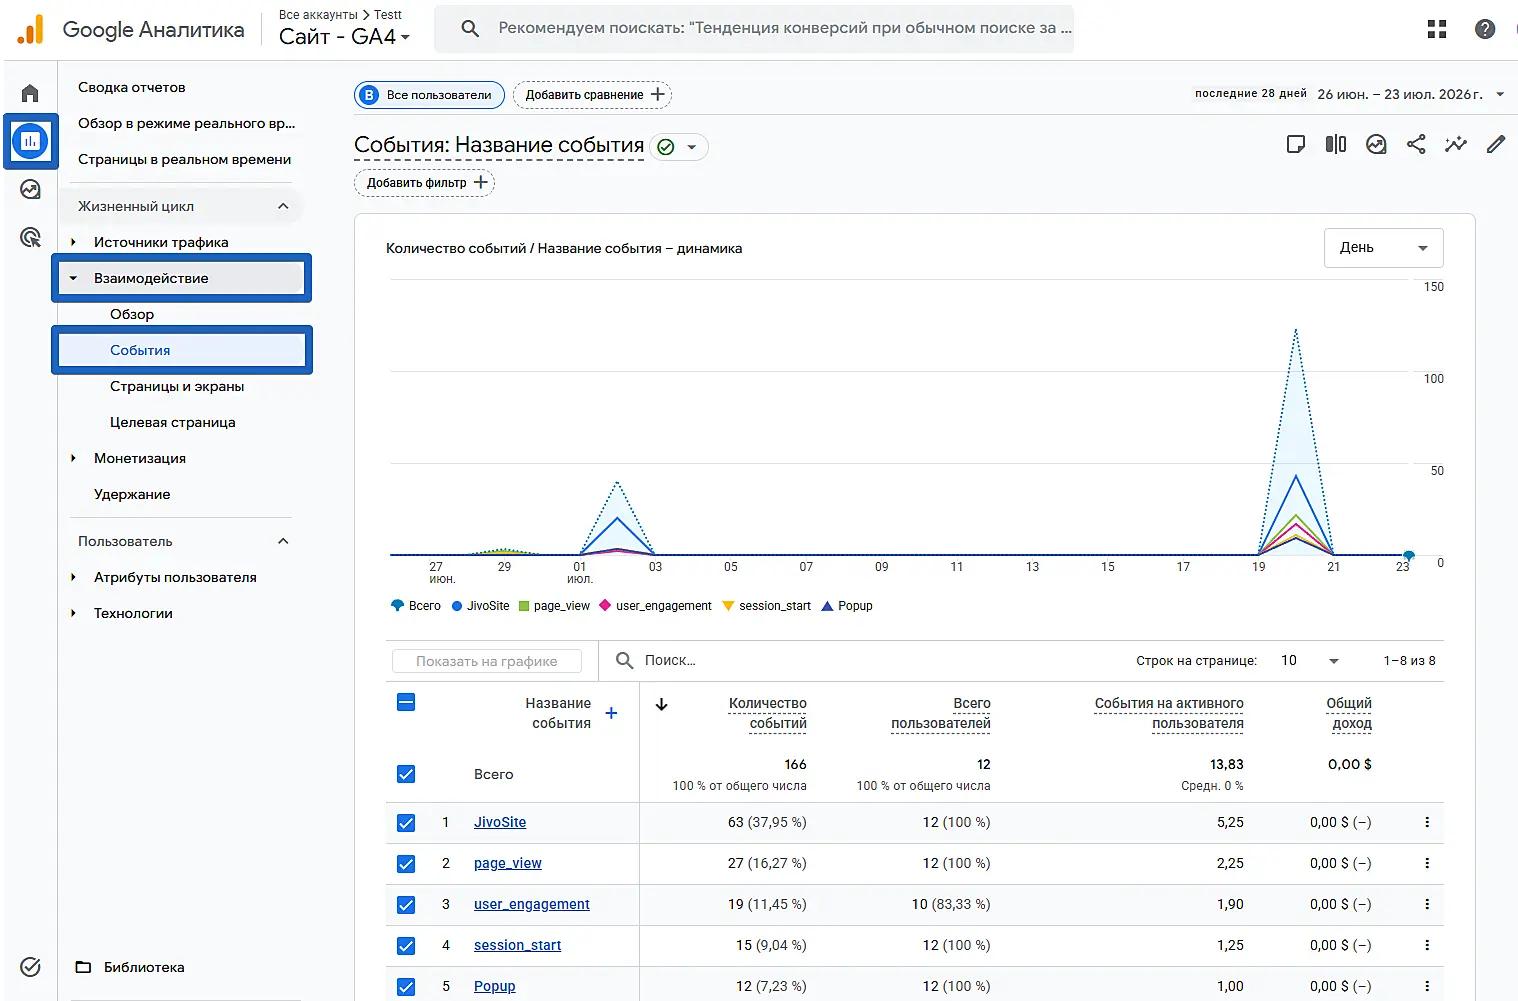Viewport: 1518px width, 1001px height.
Task: Uncheck the page_view row checkbox
Action: coord(406,864)
